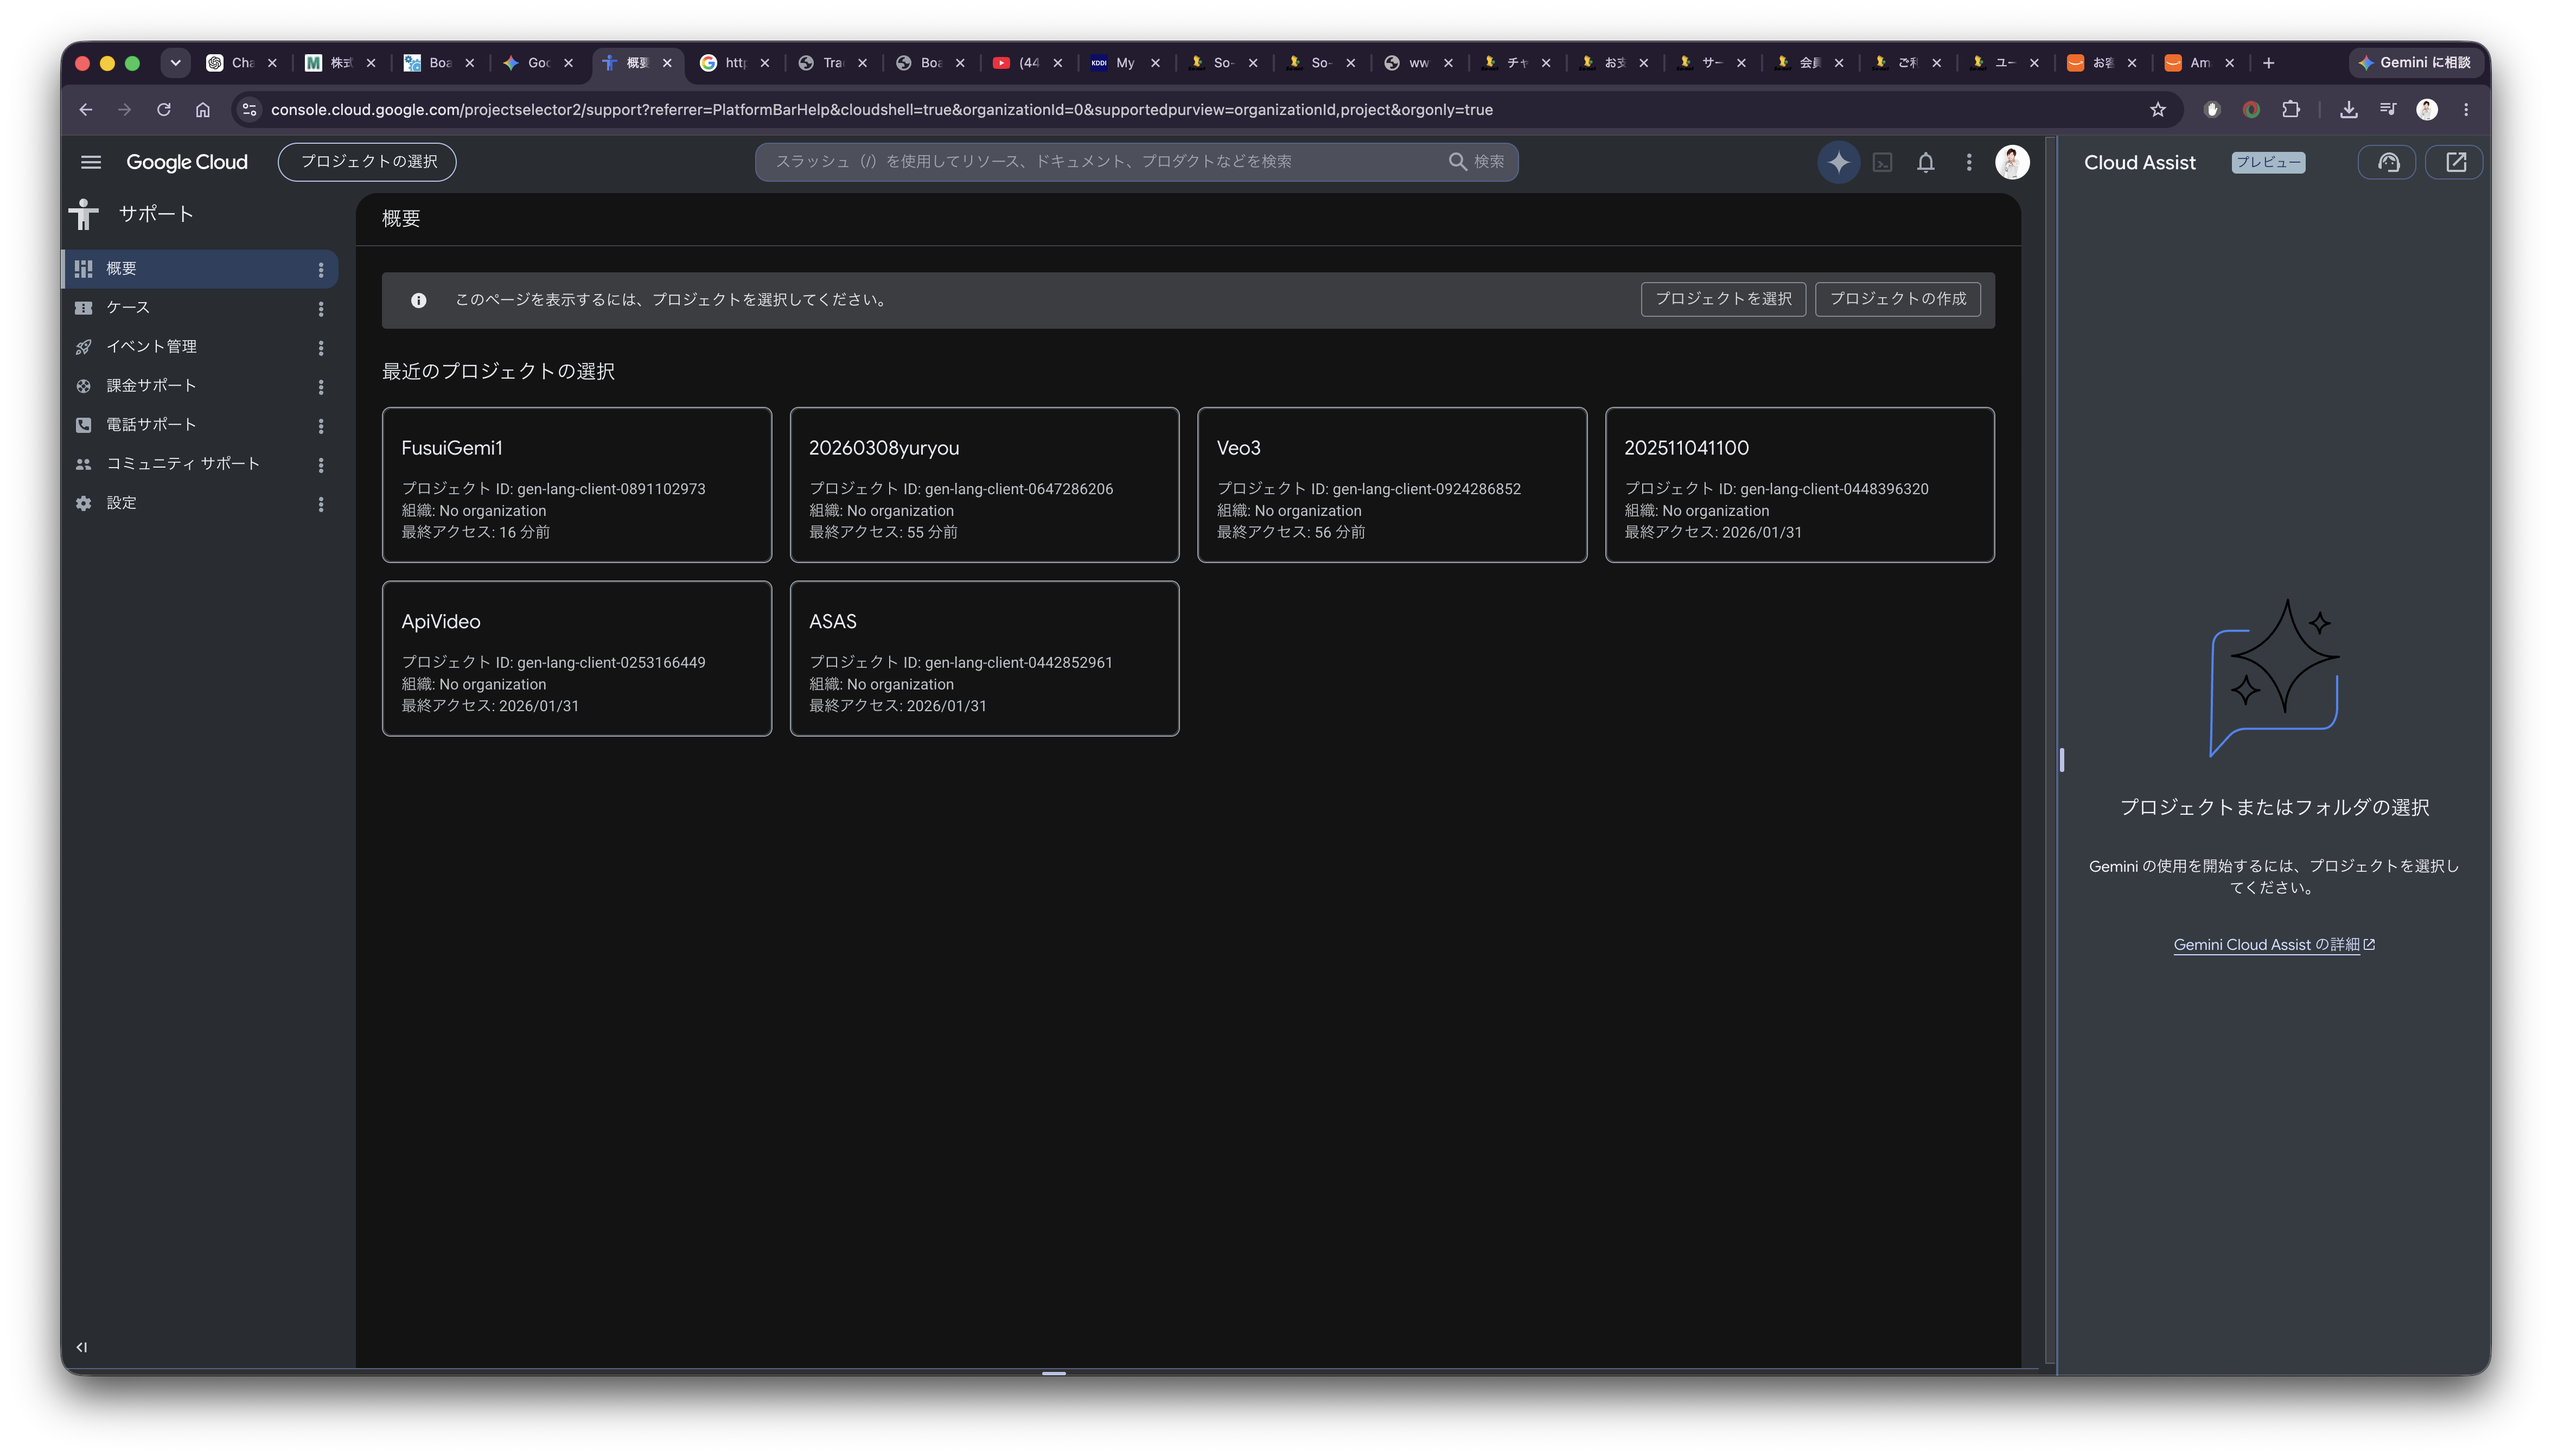Open the notifications bell
Image resolution: width=2552 pixels, height=1456 pixels.
[1925, 162]
